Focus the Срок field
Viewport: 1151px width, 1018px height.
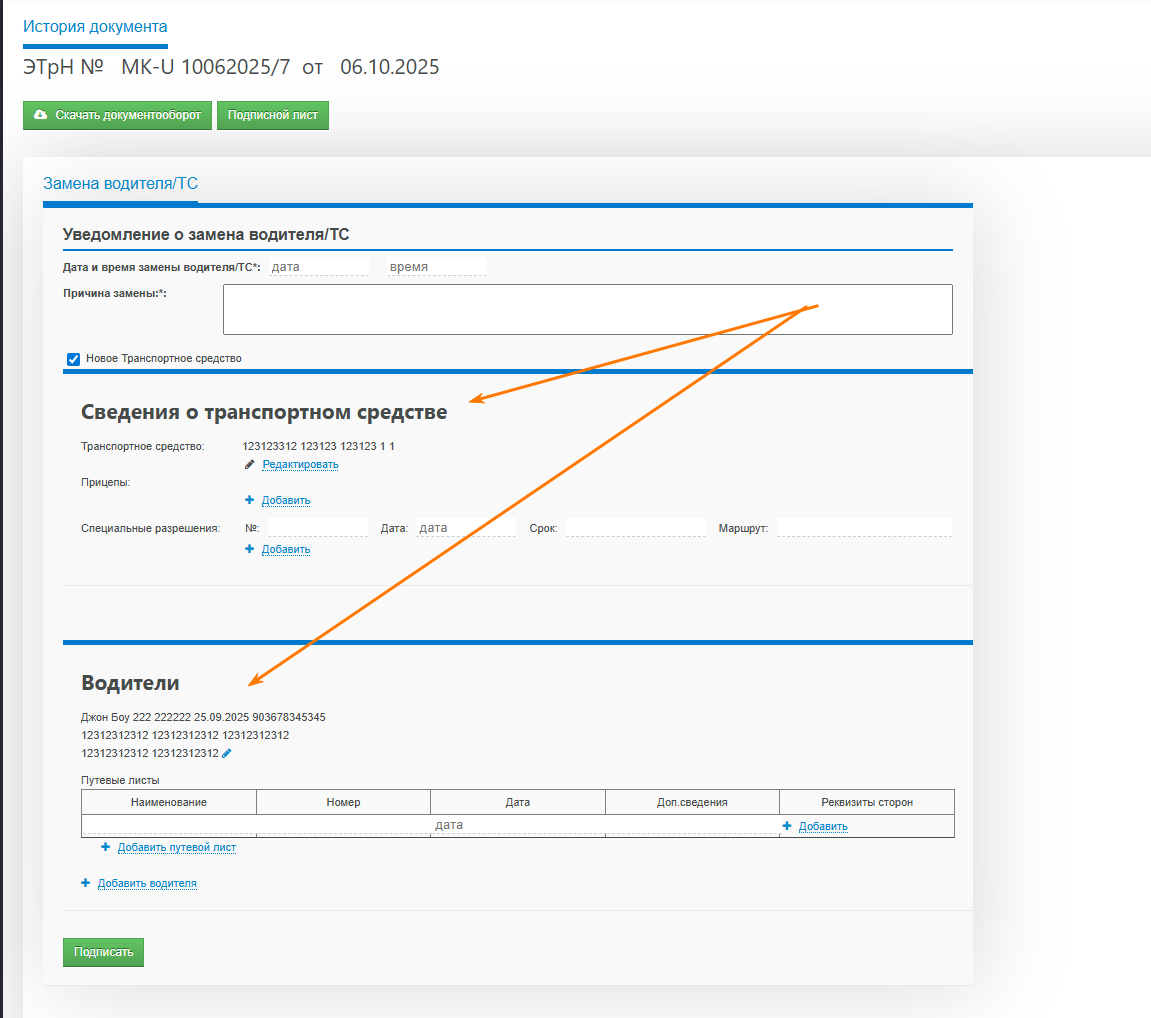click(x=636, y=528)
